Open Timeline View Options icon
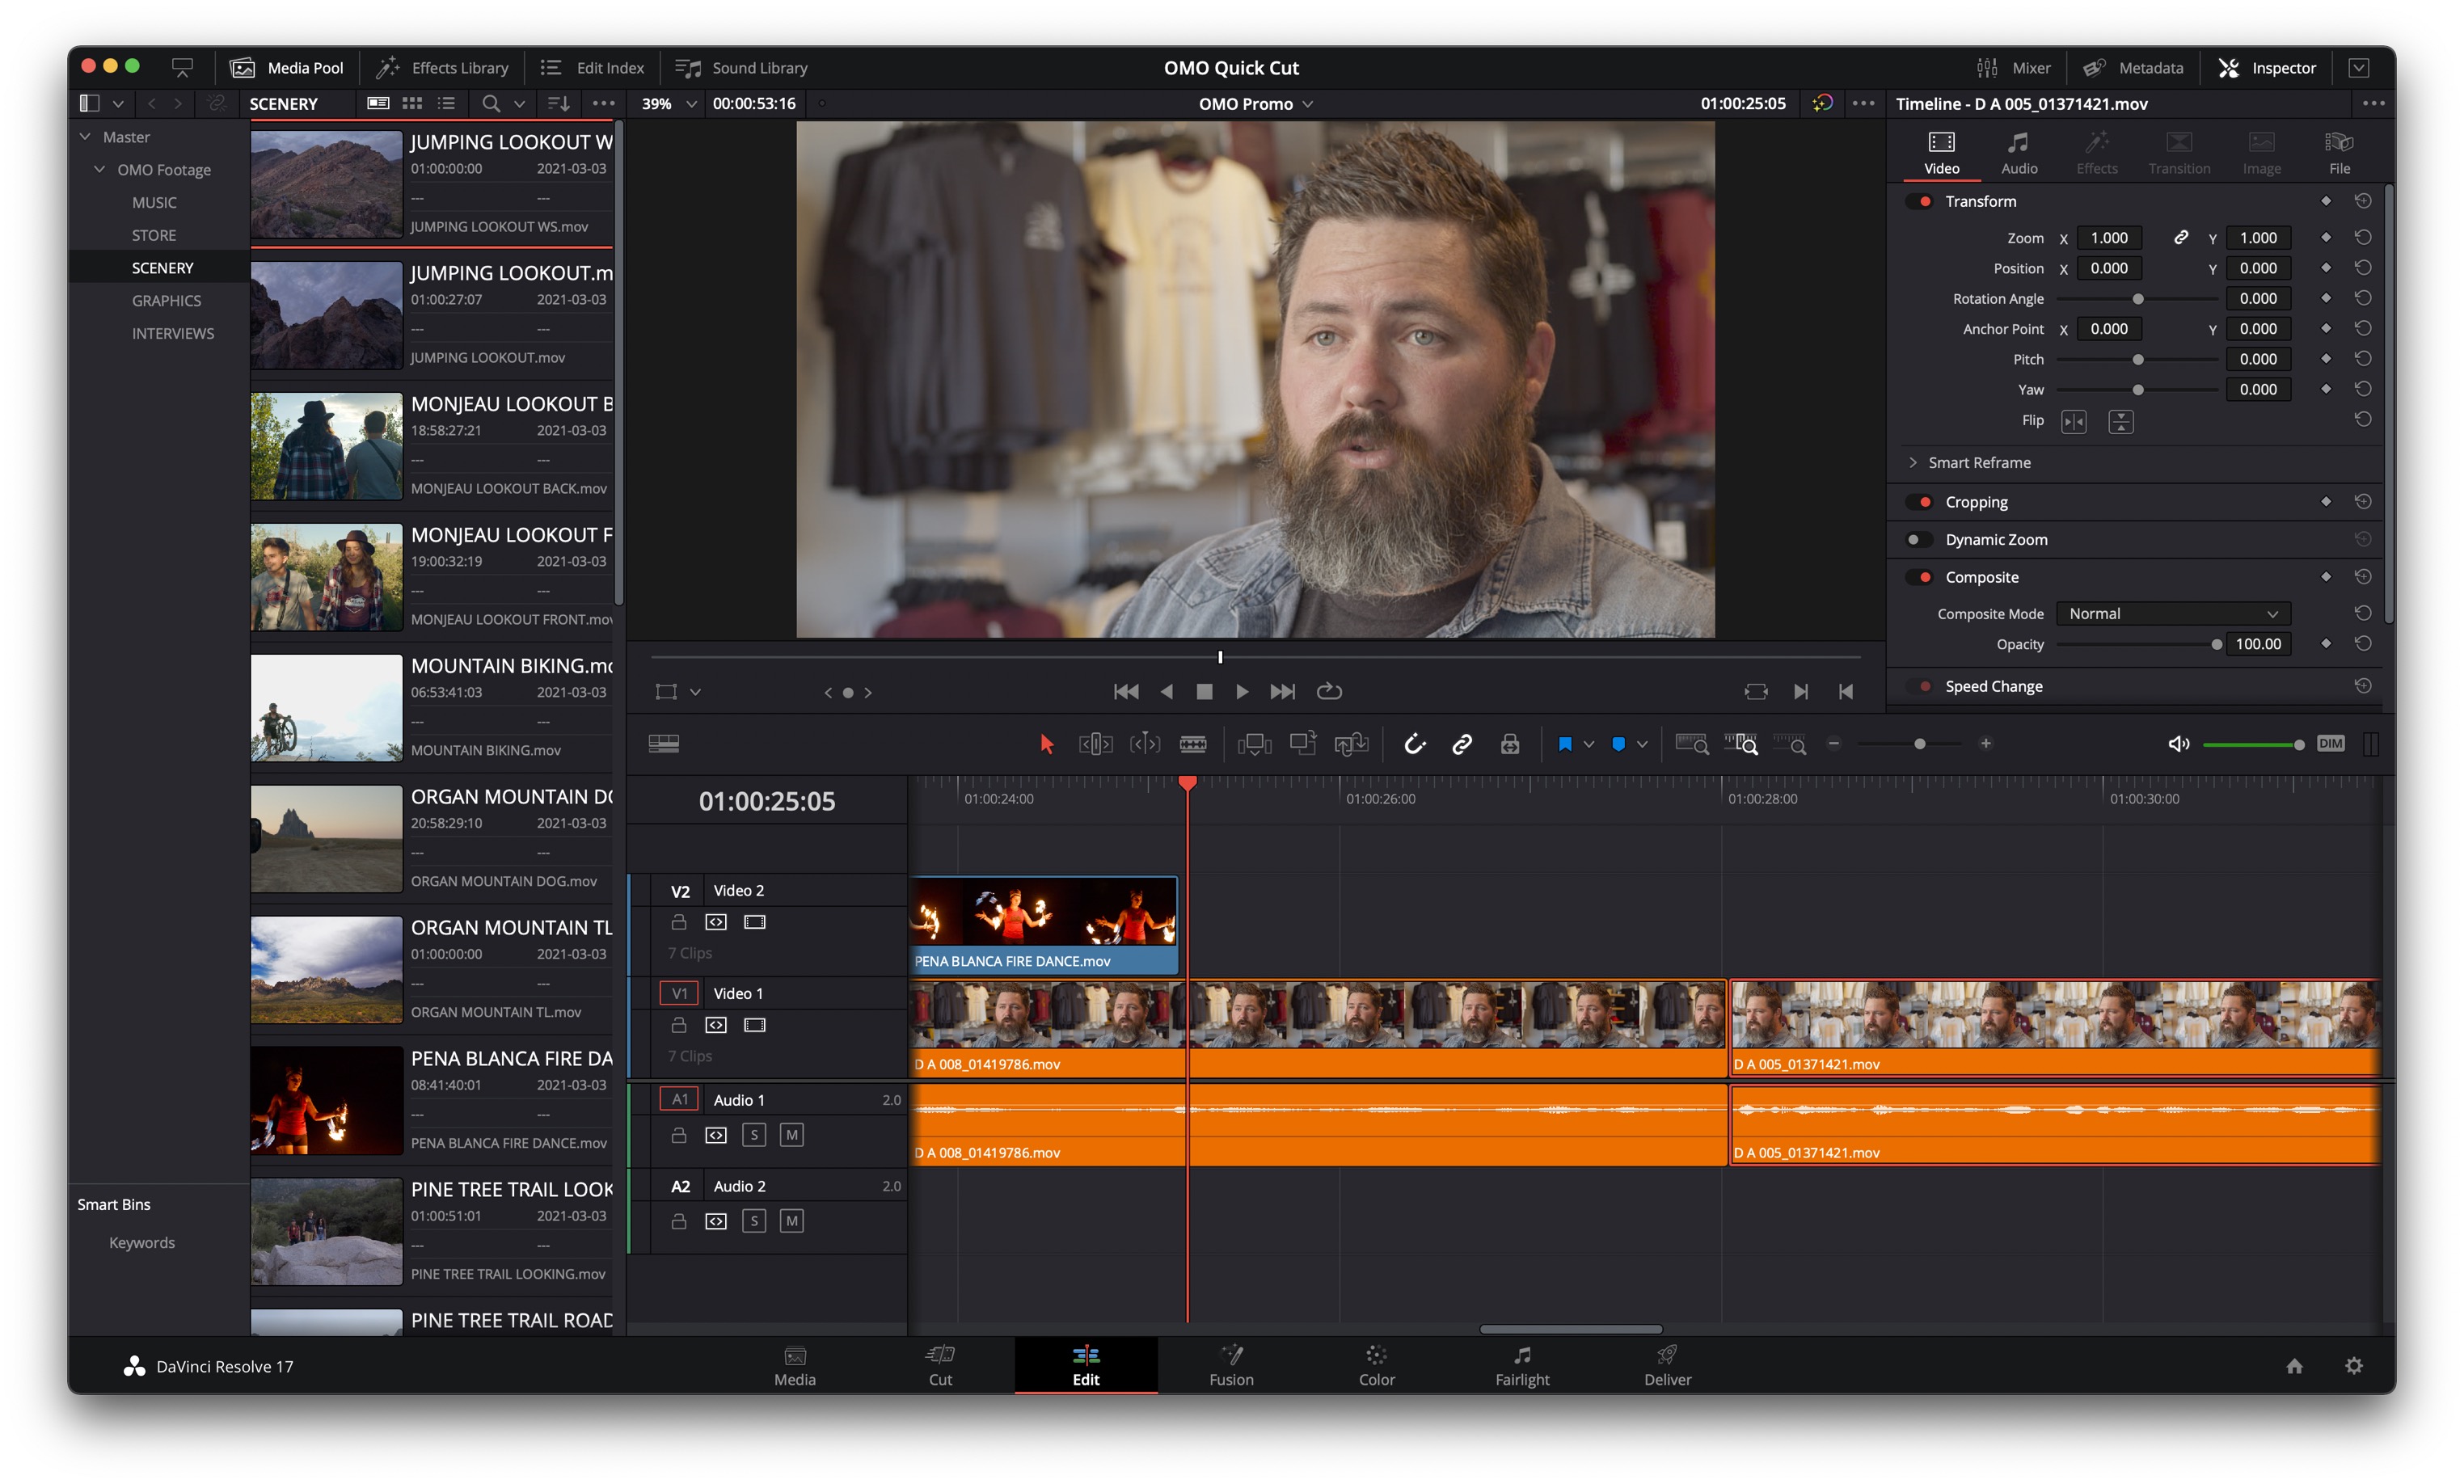This screenshot has width=2464, height=1484. tap(664, 744)
